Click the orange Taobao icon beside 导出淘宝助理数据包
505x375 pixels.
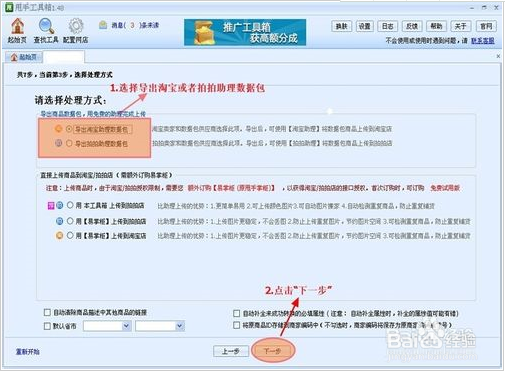click(x=58, y=129)
